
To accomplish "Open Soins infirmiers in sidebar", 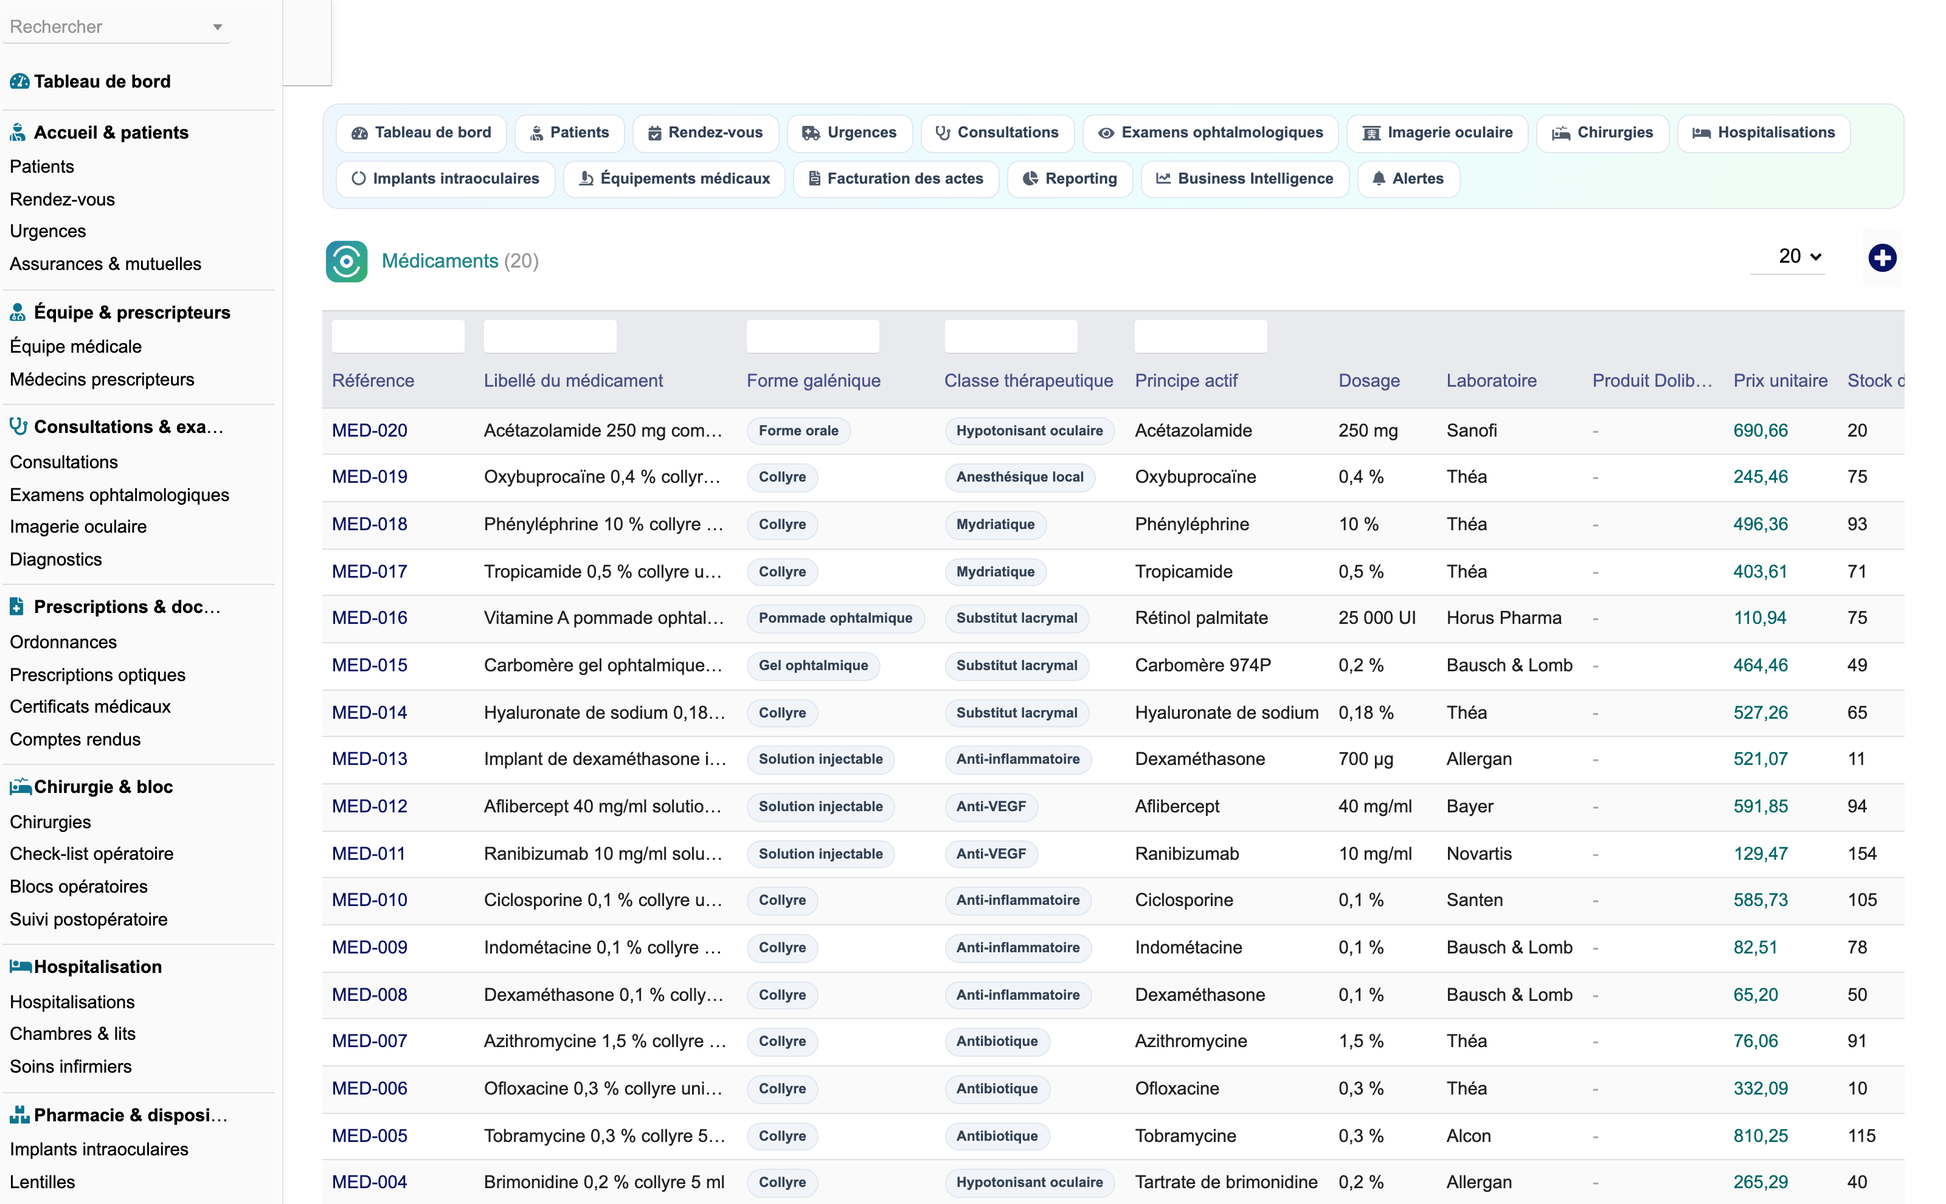I will pyautogui.click(x=70, y=1067).
